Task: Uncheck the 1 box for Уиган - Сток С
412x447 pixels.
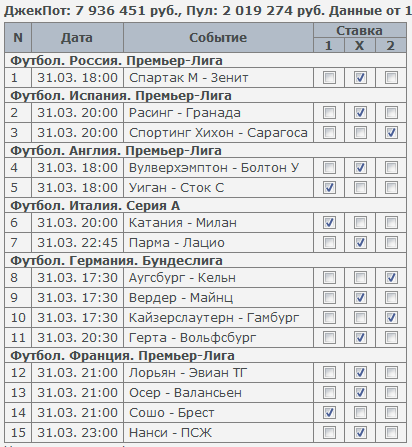Action: pyautogui.click(x=329, y=188)
